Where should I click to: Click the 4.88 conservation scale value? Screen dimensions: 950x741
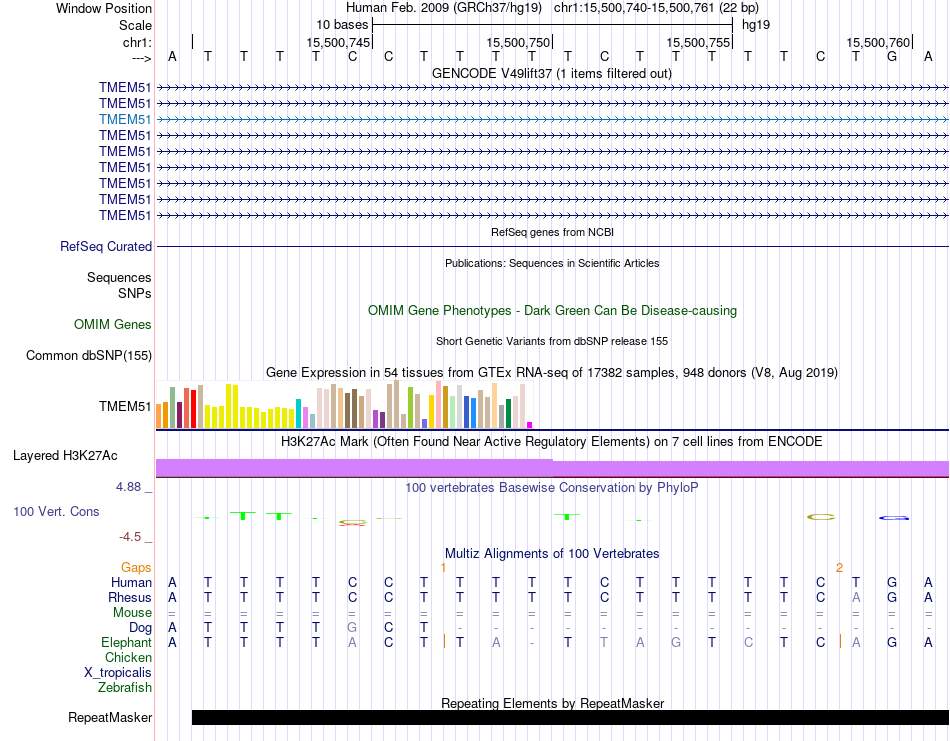click(128, 487)
